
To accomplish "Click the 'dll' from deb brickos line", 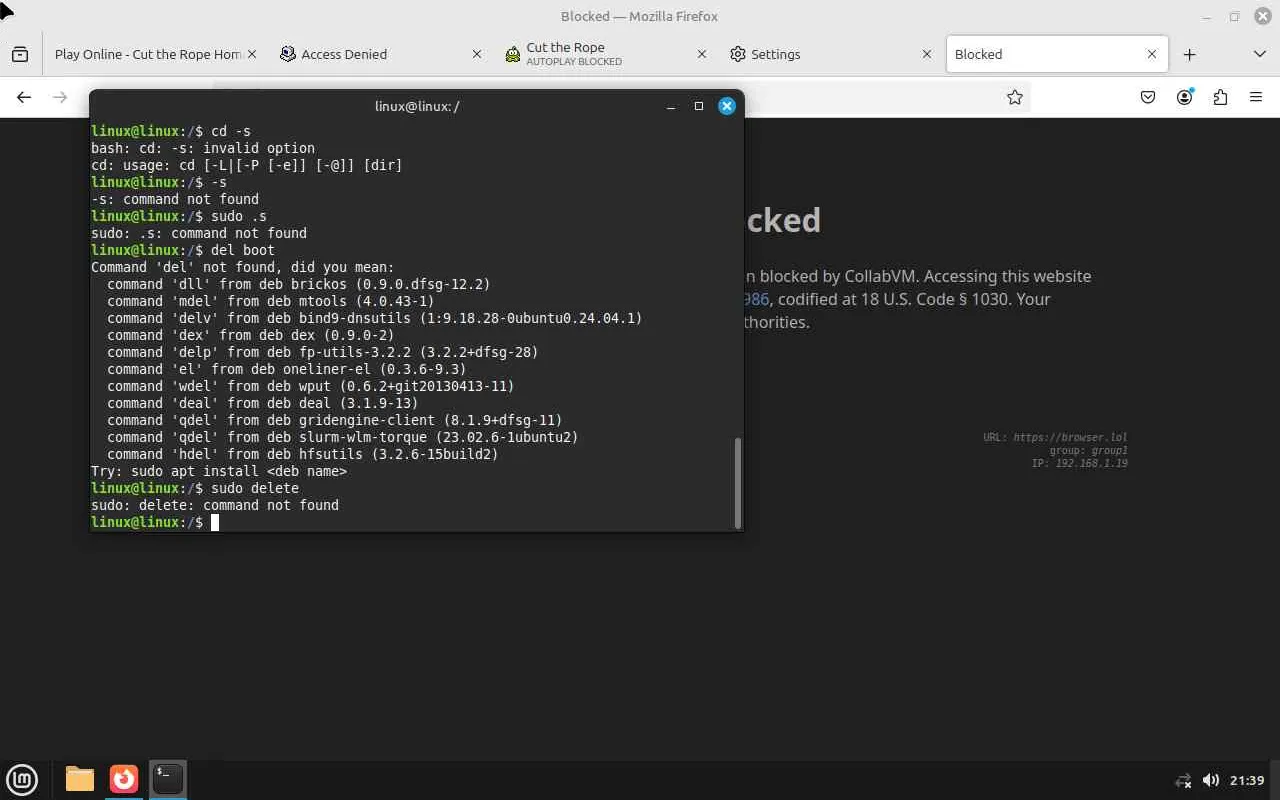I will (x=299, y=284).
